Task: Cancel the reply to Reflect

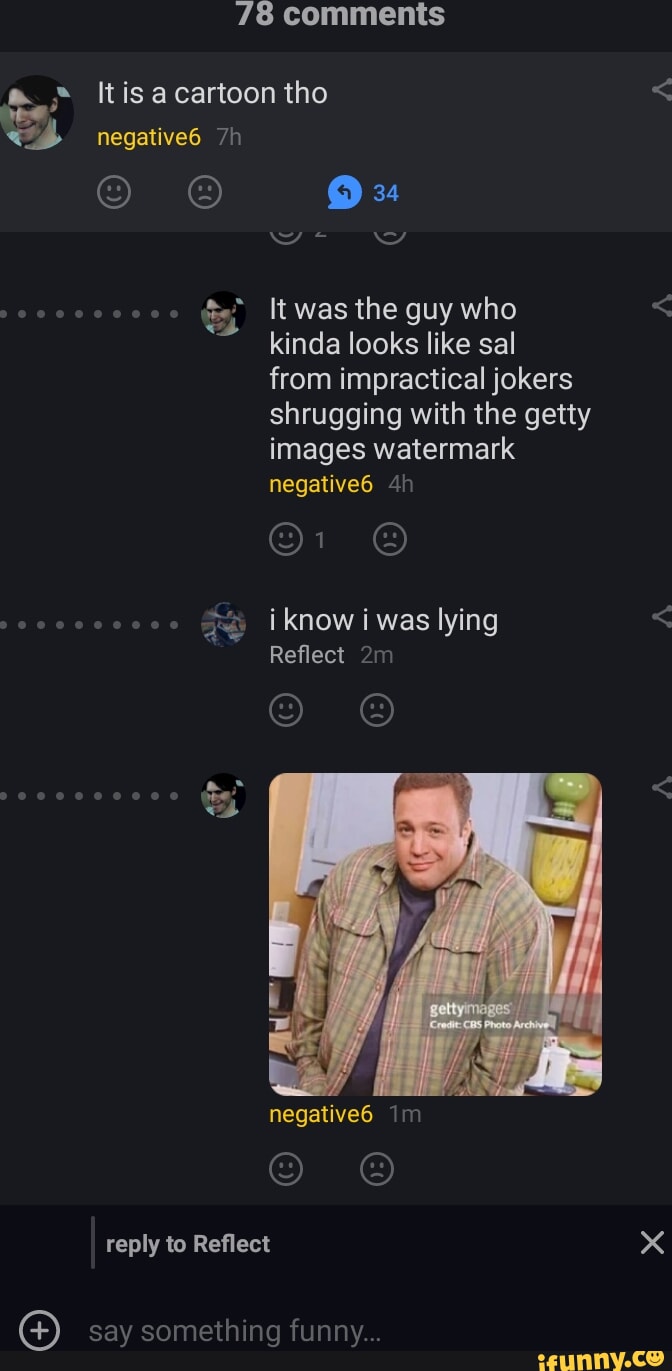Action: tap(652, 1243)
